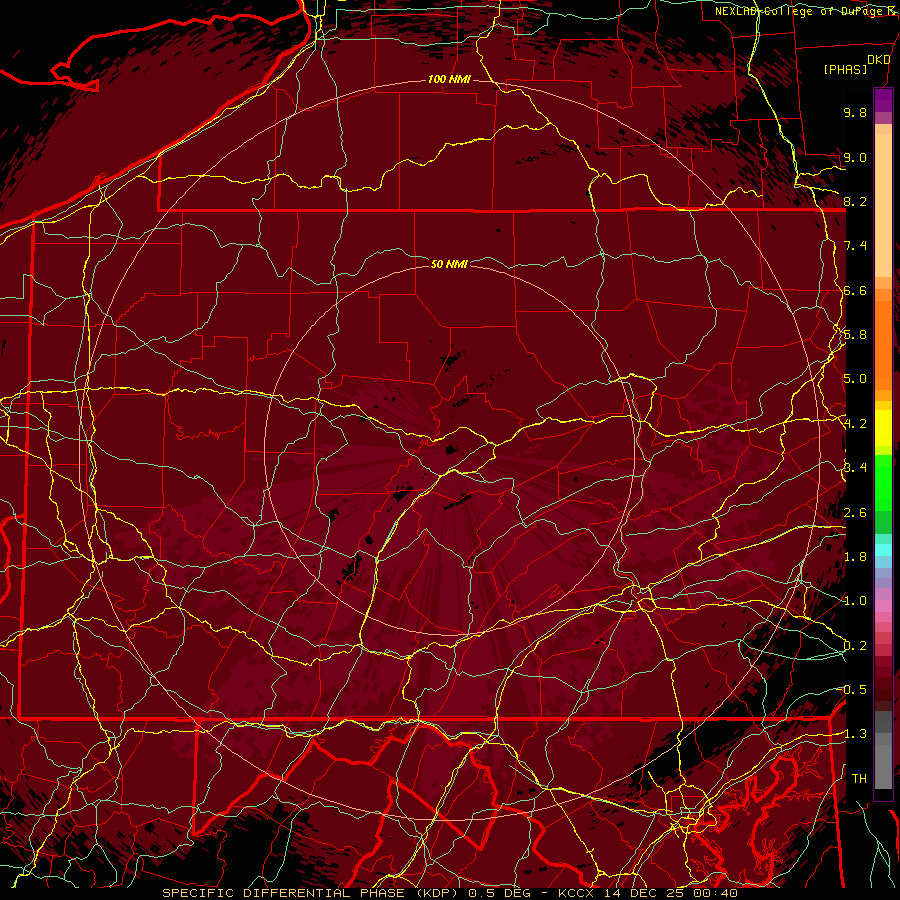Click the 50 NMI range ring label
This screenshot has height=900, width=900.
449,264
